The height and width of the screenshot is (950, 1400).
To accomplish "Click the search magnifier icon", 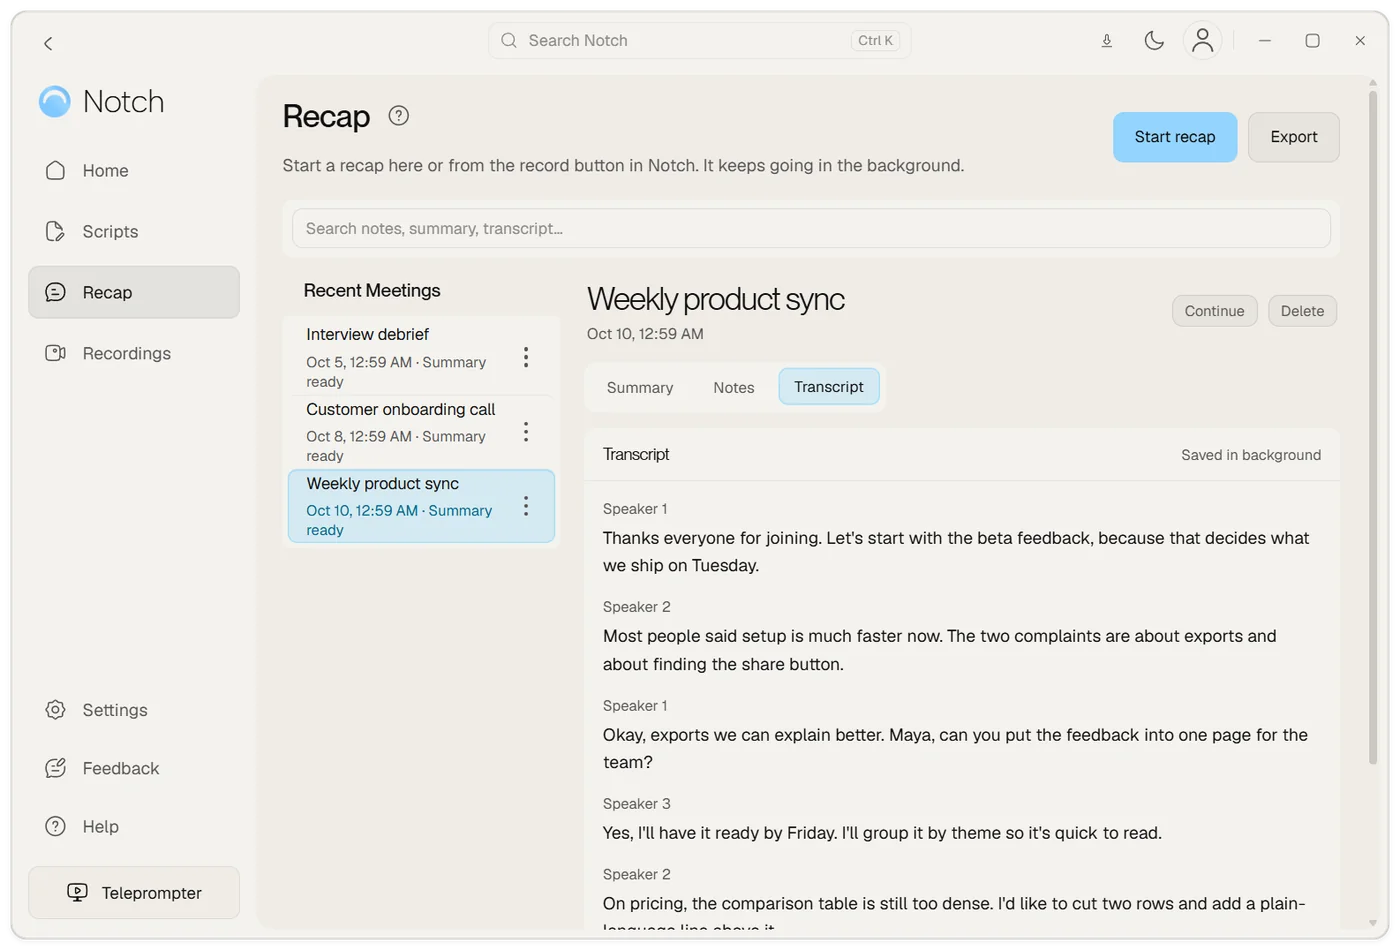I will (x=509, y=41).
